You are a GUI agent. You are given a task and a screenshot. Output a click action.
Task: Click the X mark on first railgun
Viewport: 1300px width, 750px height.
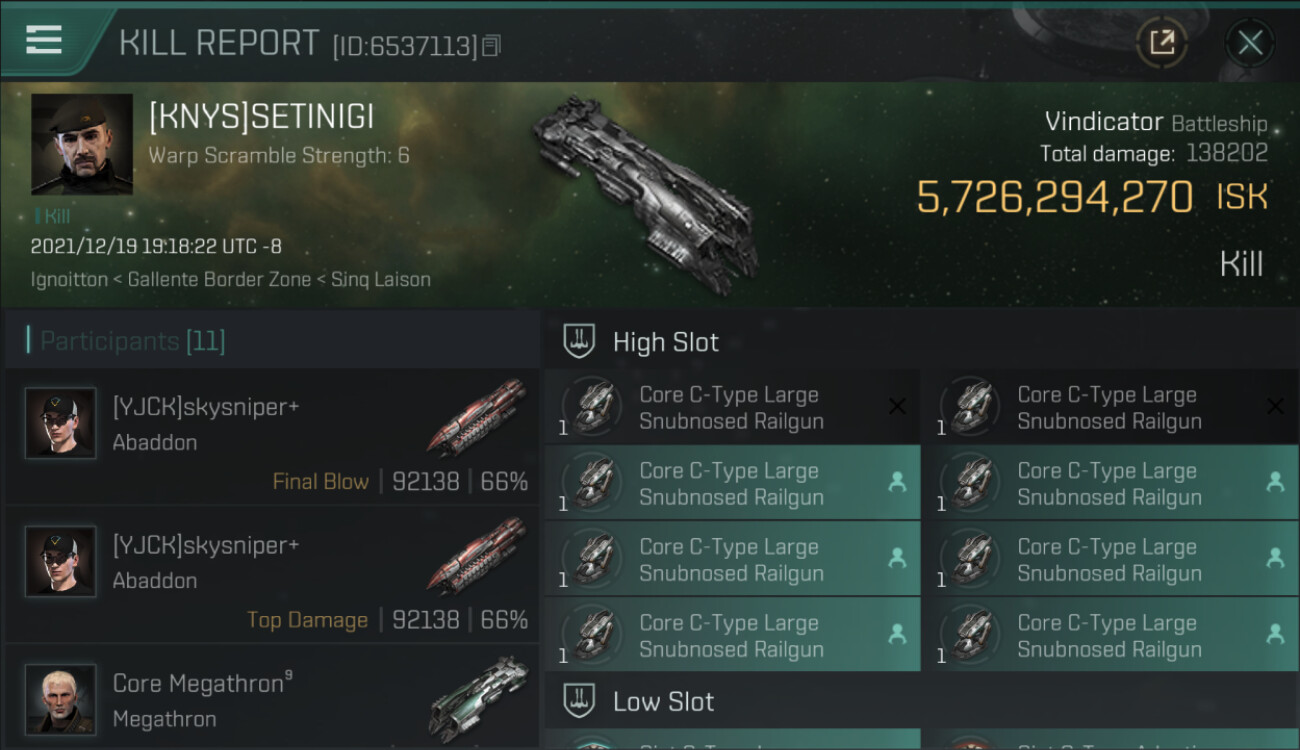[897, 406]
